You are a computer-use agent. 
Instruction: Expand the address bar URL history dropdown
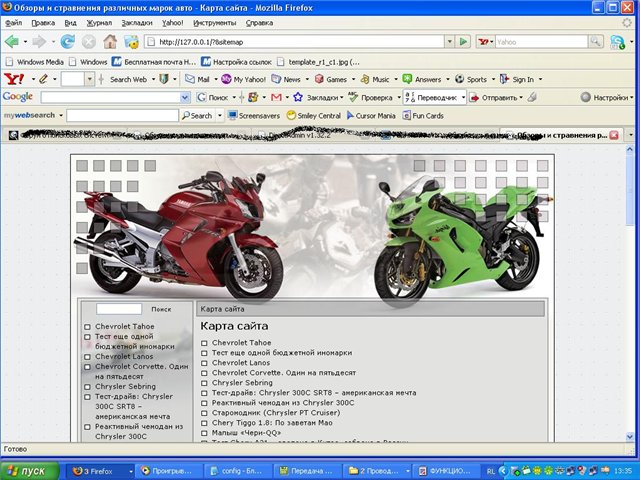(x=448, y=42)
